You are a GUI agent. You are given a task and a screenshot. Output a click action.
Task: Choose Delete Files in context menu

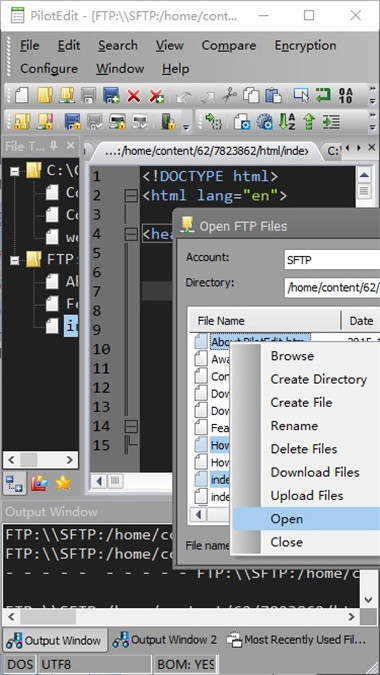tap(306, 449)
